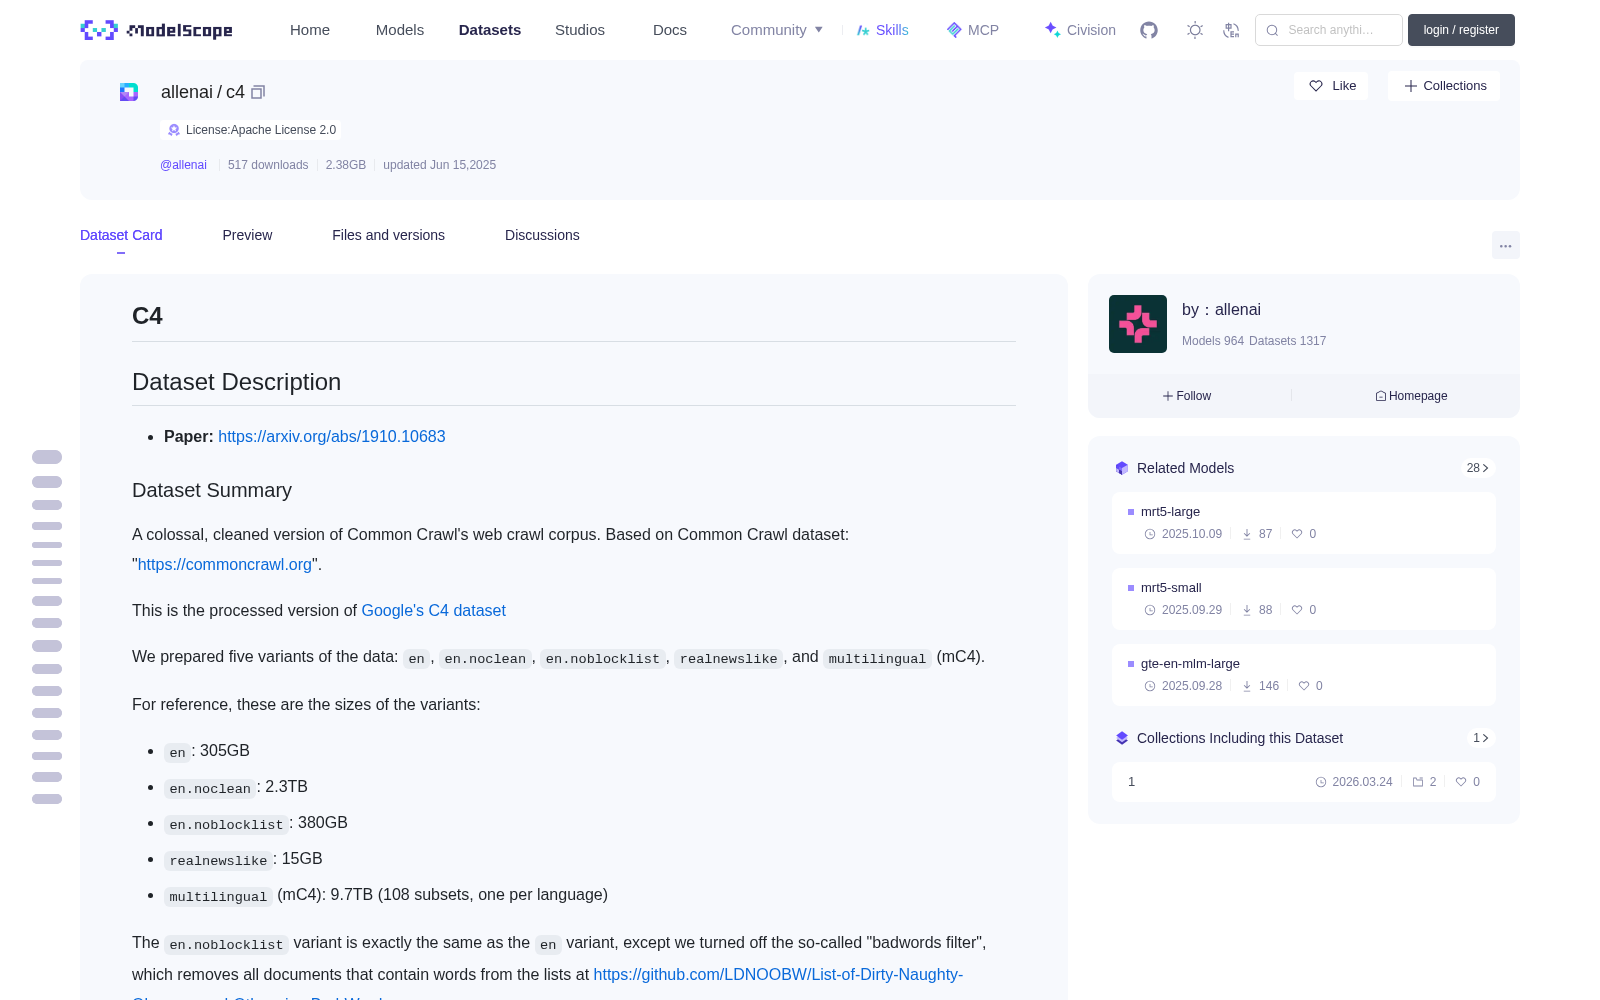Click mrt5-large like heart icon
This screenshot has height=1000, width=1600.
click(x=1297, y=534)
